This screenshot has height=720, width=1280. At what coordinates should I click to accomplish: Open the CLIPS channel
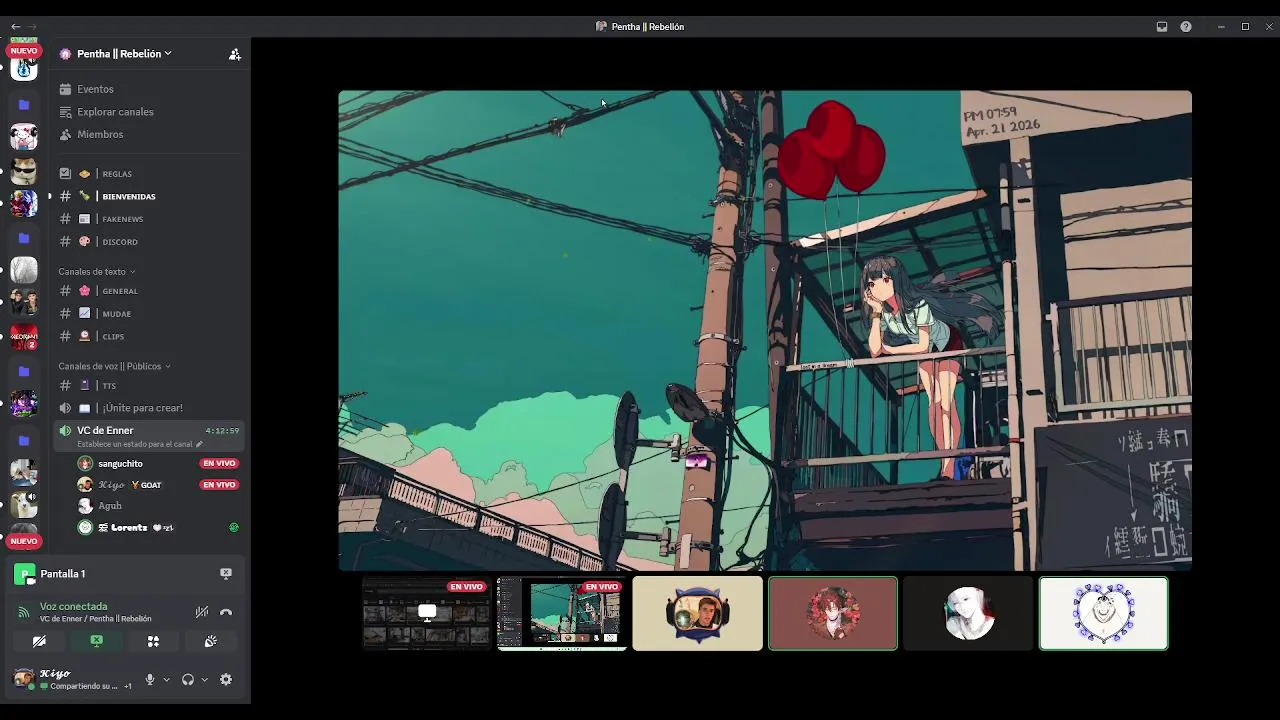coord(147,337)
